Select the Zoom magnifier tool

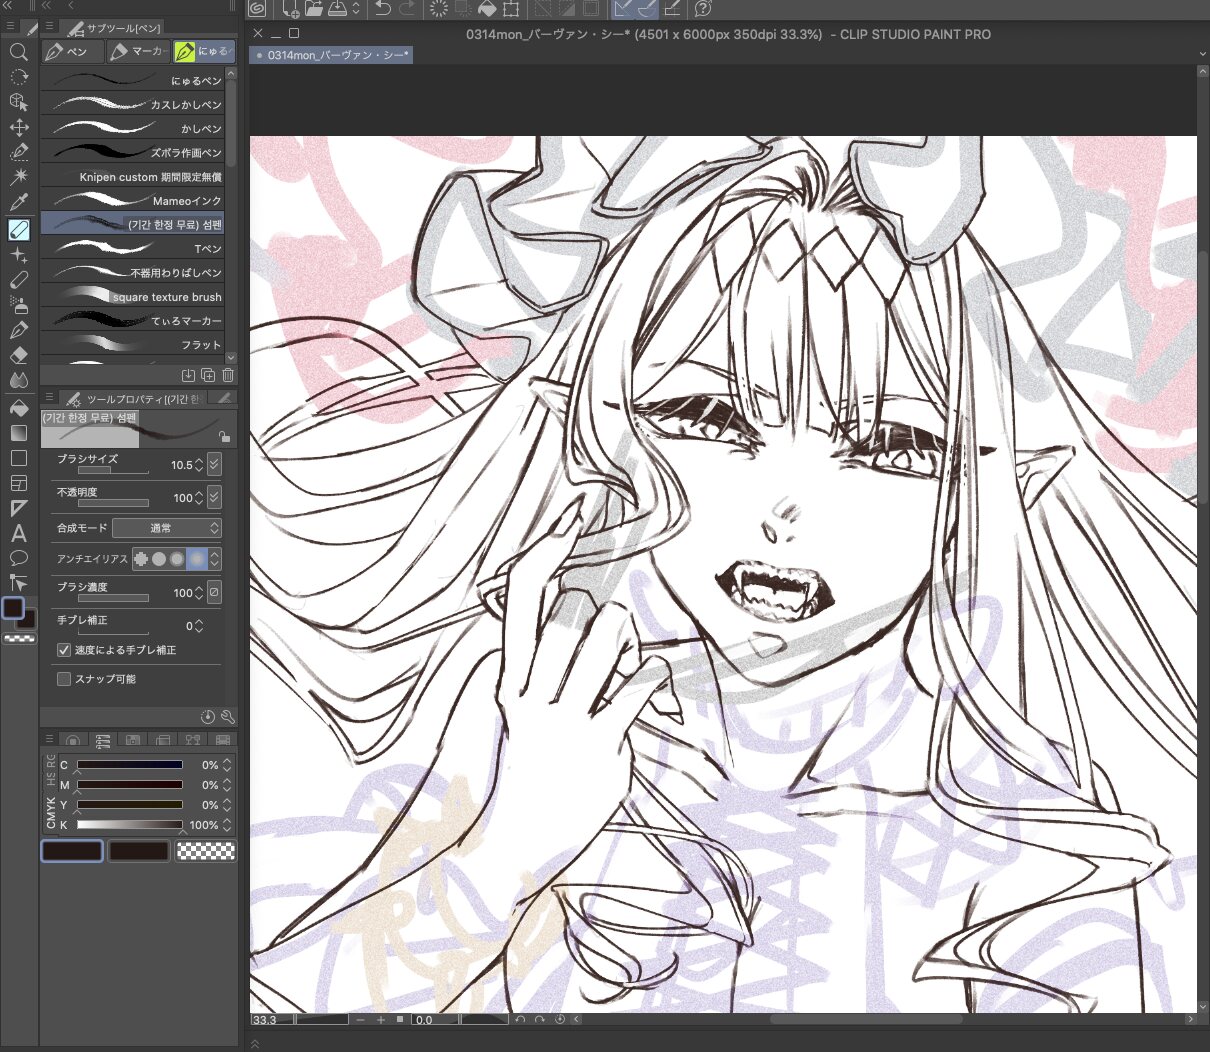pos(18,52)
